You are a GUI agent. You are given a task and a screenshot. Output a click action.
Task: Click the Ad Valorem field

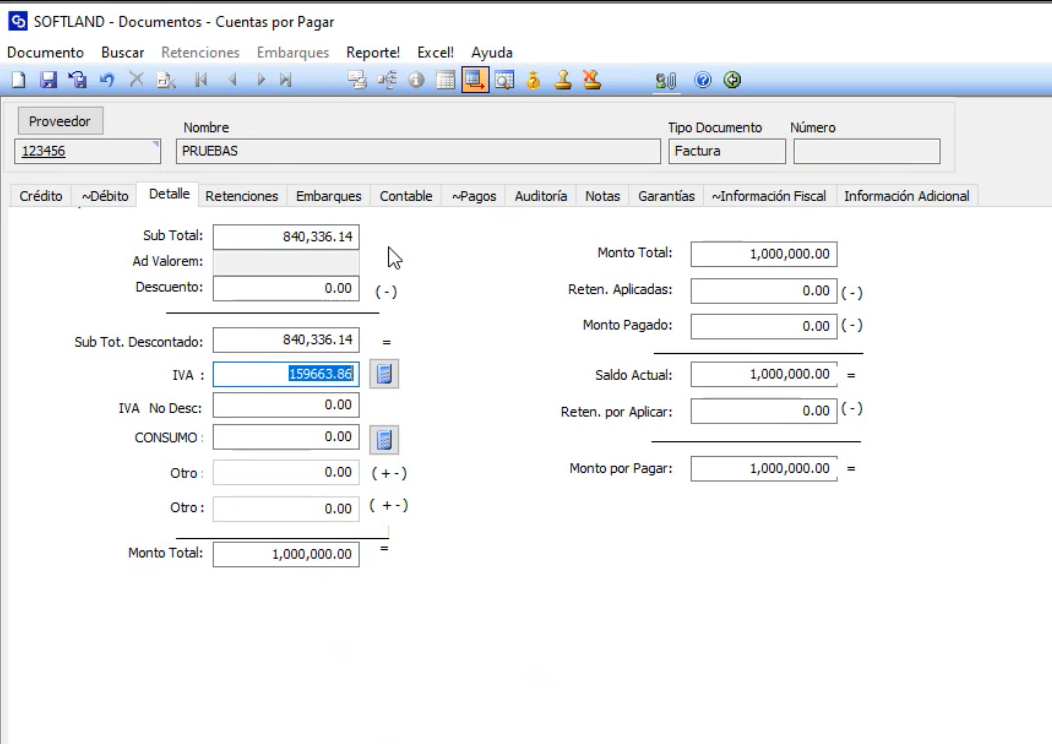286,262
